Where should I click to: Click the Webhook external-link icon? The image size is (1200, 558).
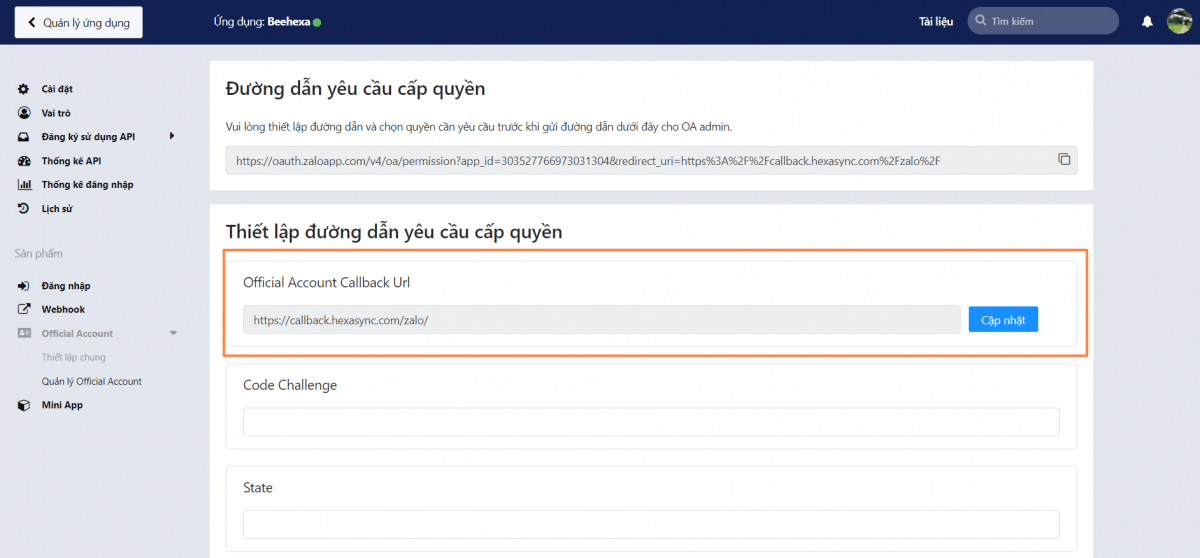click(24, 310)
